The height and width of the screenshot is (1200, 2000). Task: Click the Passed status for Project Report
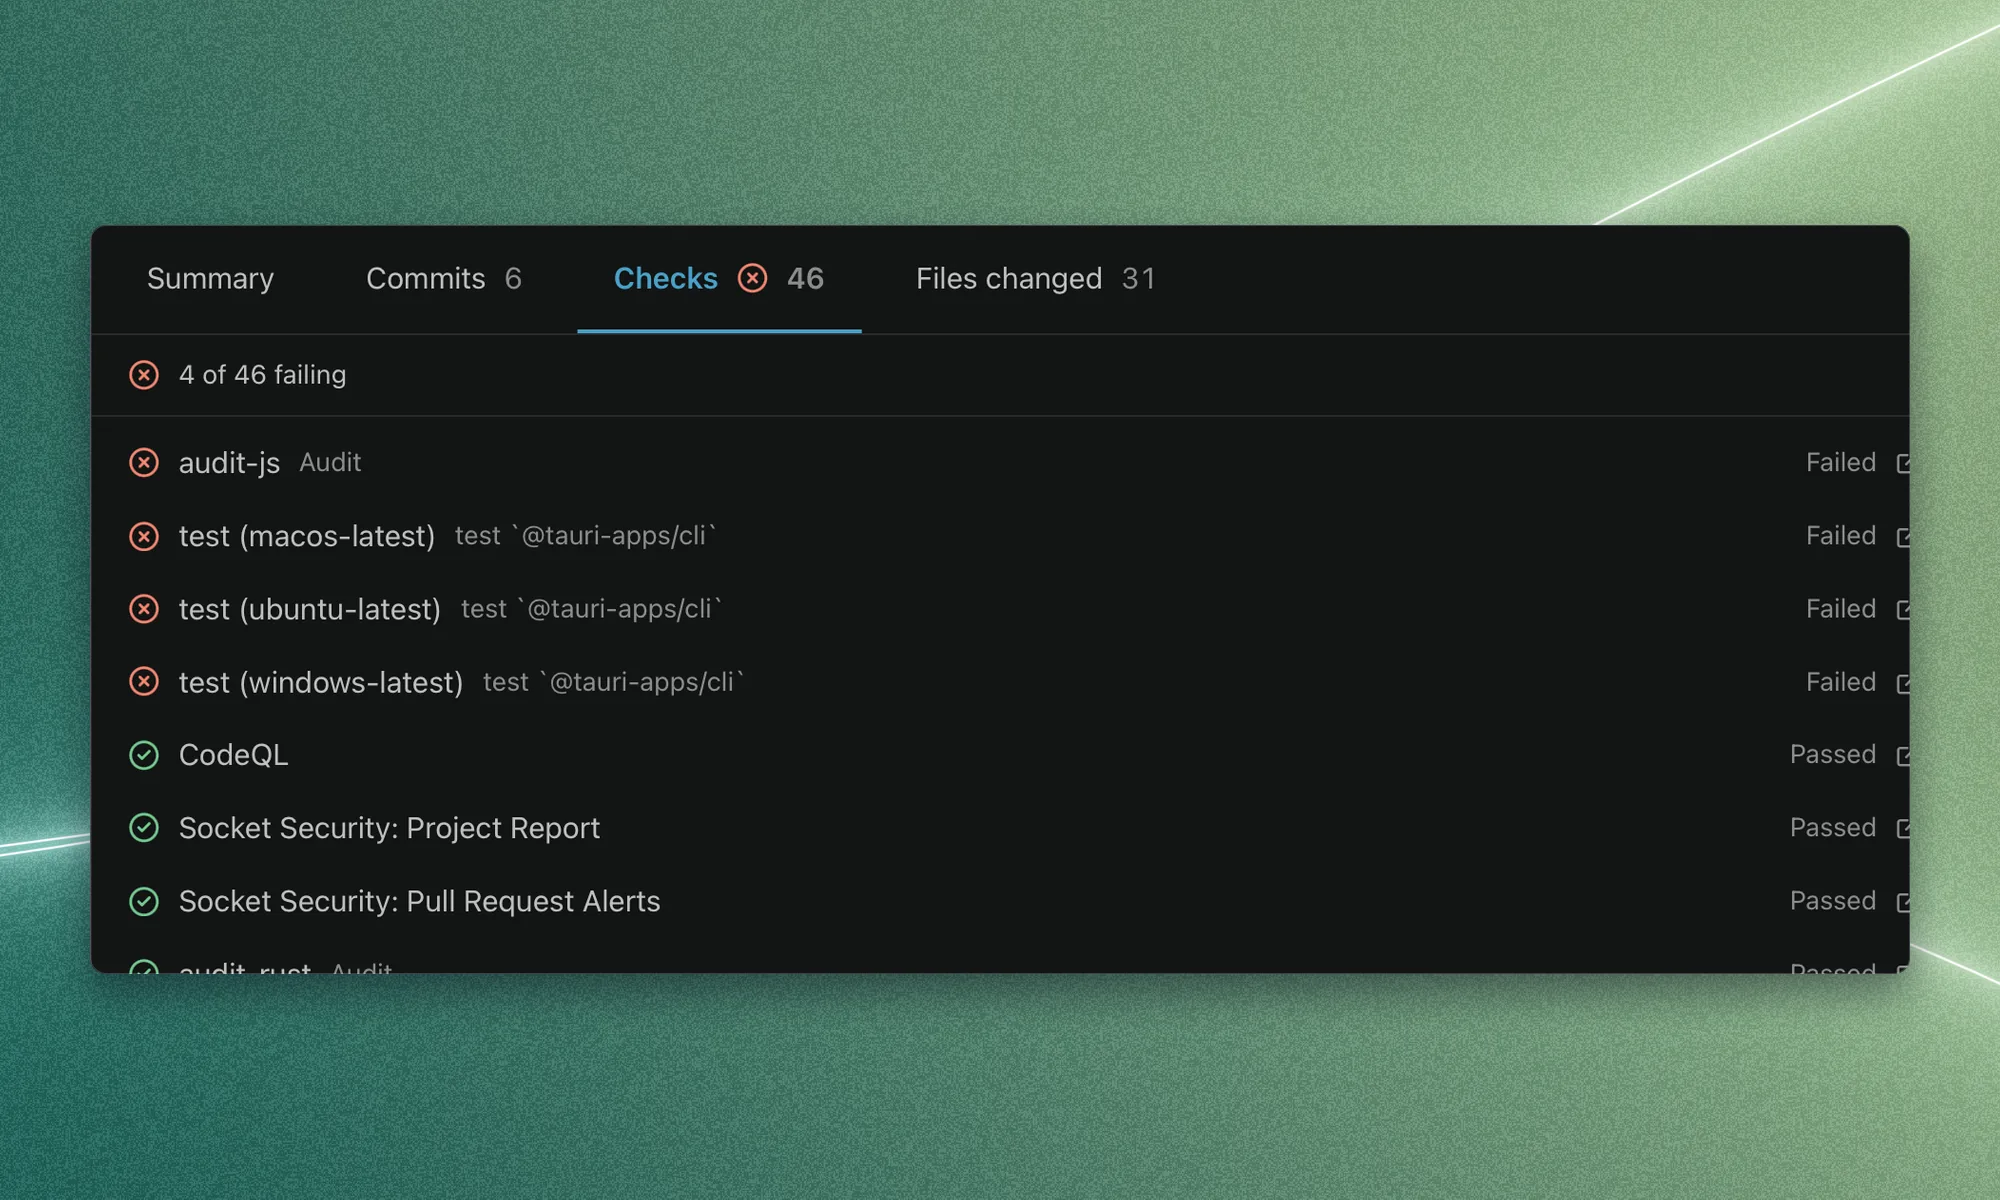click(x=1833, y=827)
